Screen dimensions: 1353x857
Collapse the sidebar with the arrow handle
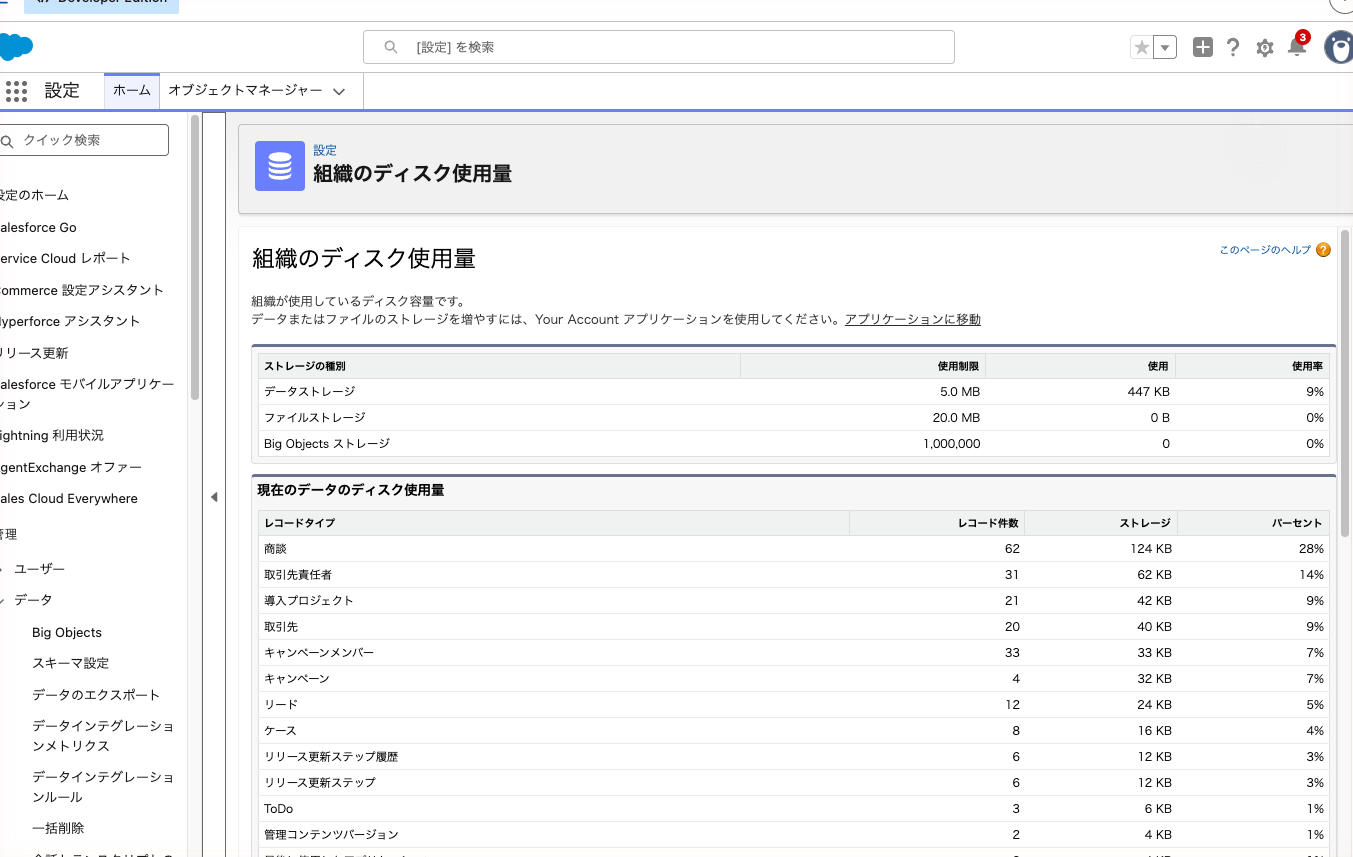click(x=214, y=497)
